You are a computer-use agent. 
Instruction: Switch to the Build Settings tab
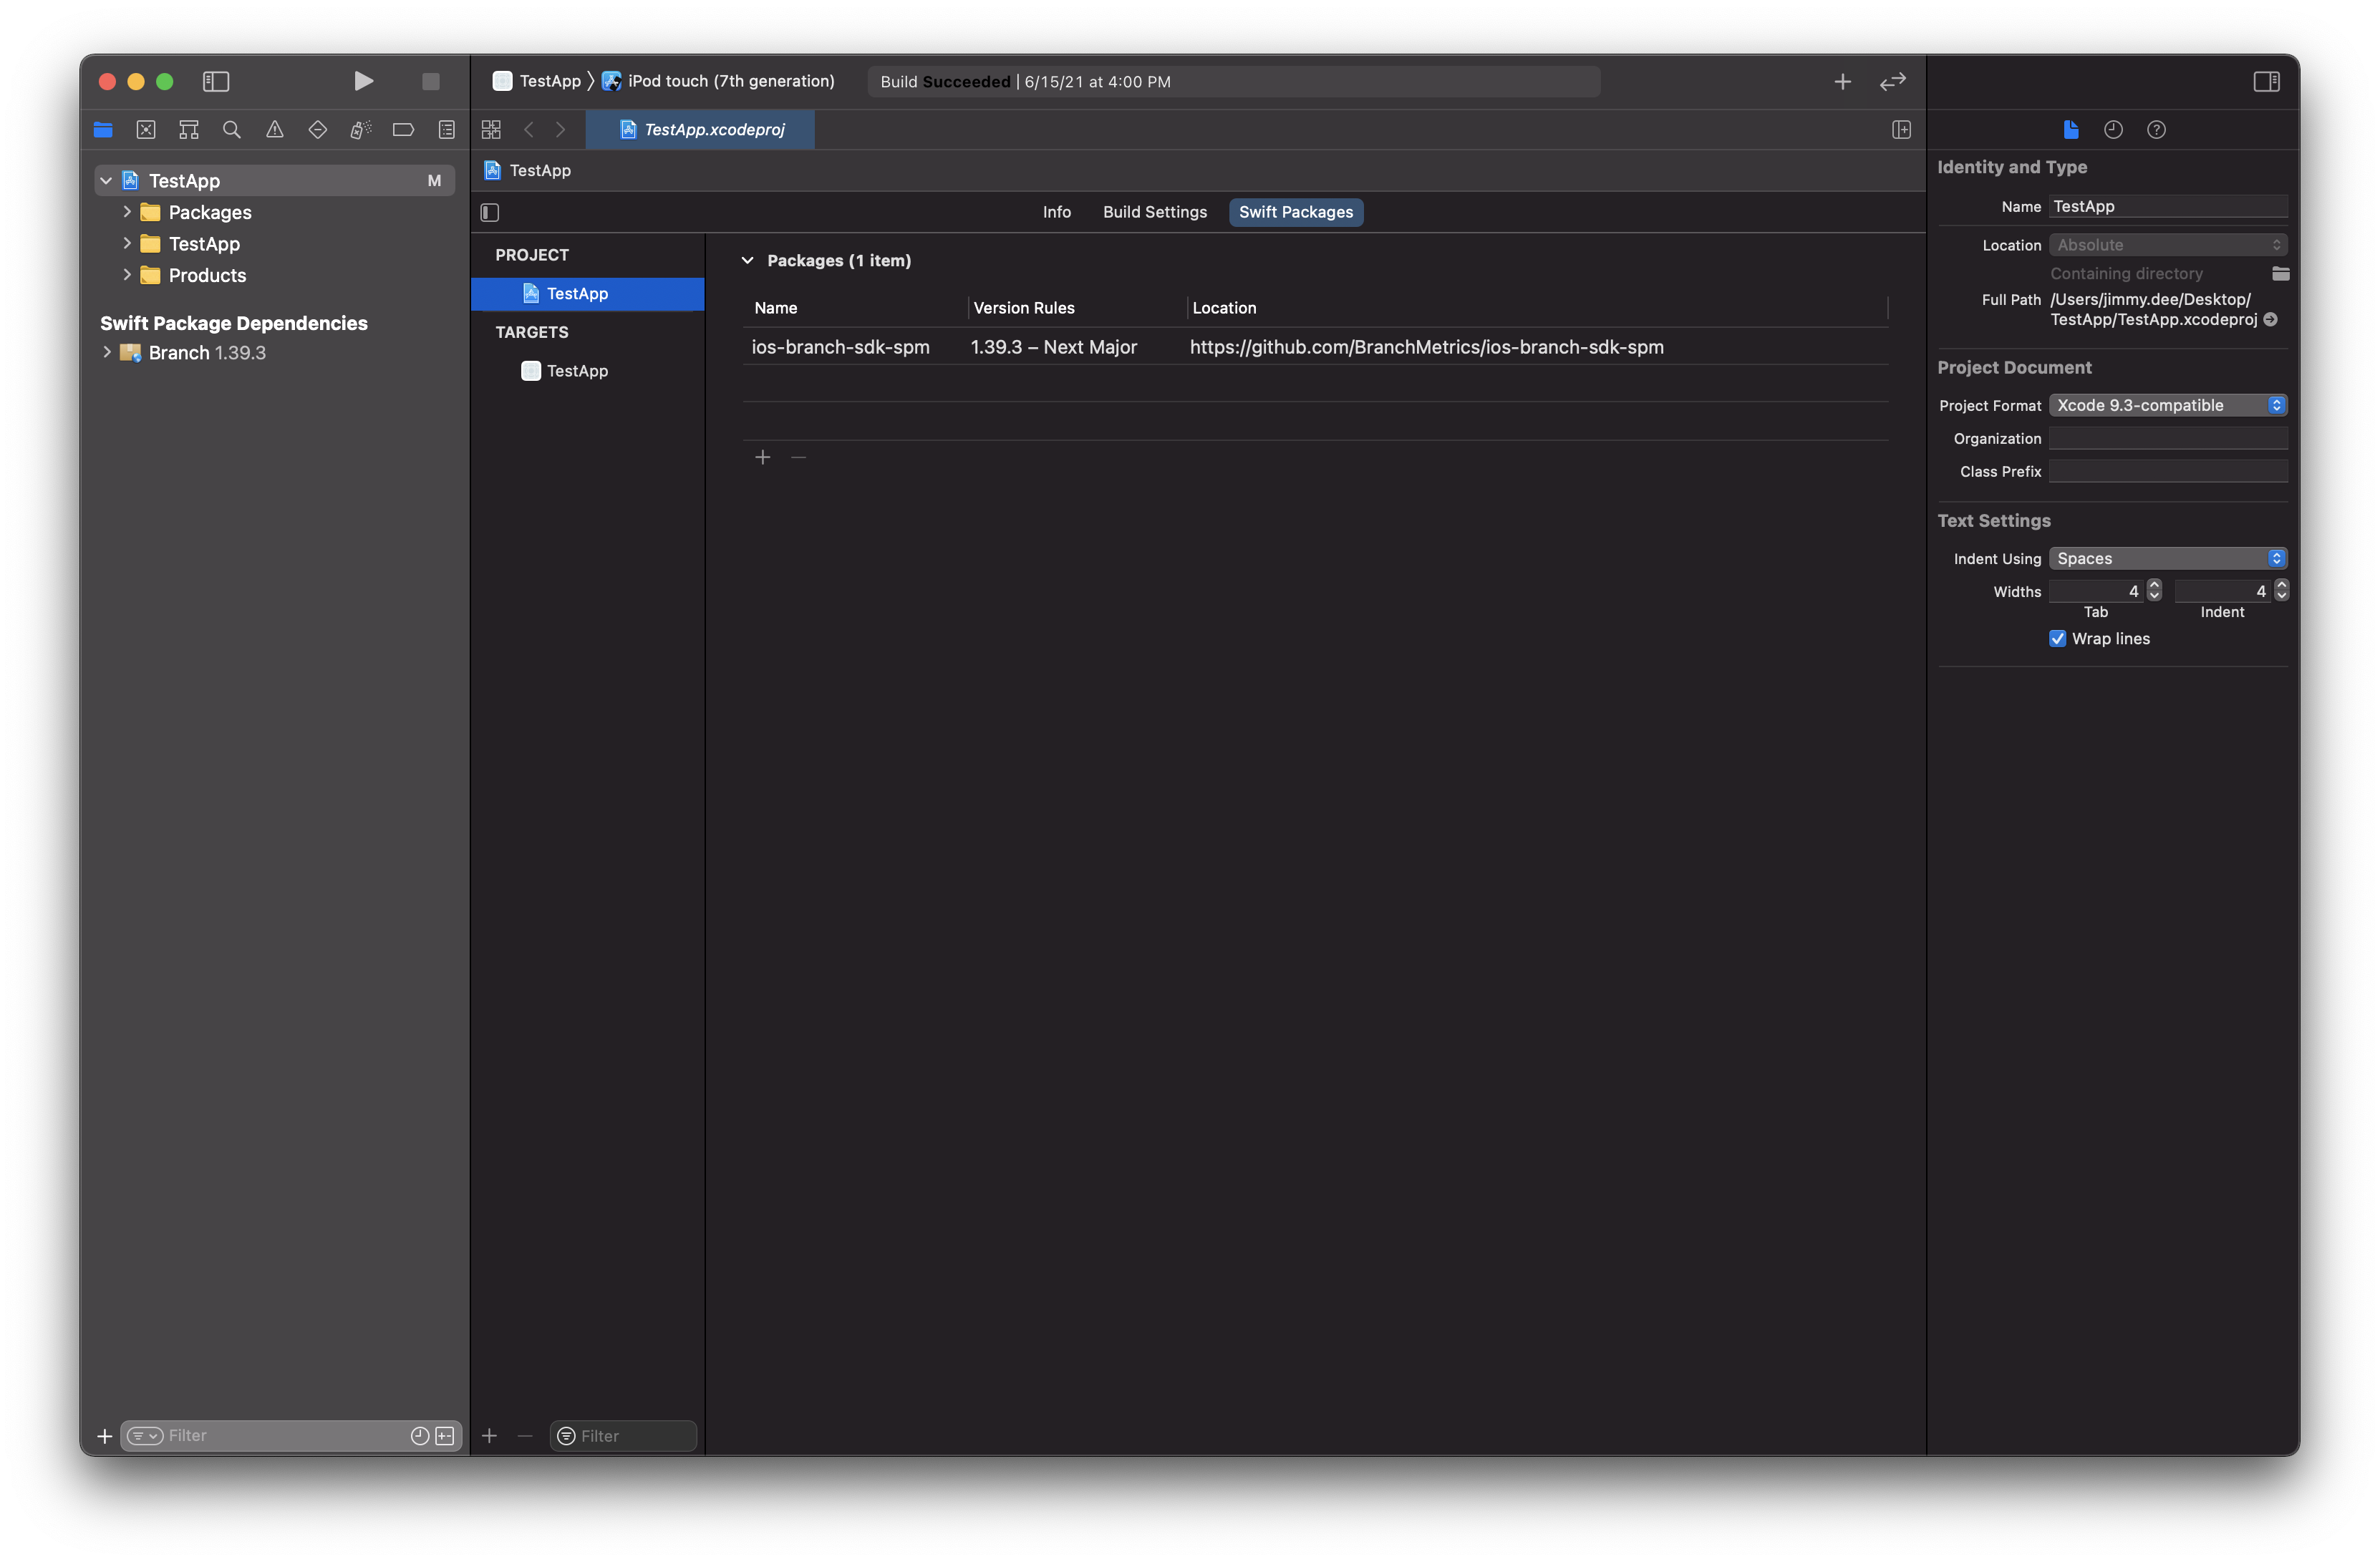[x=1154, y=212]
